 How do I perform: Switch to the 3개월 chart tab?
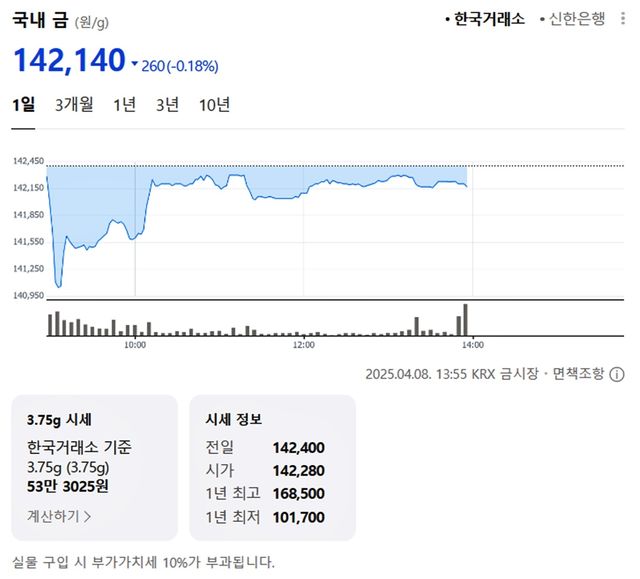click(x=74, y=105)
